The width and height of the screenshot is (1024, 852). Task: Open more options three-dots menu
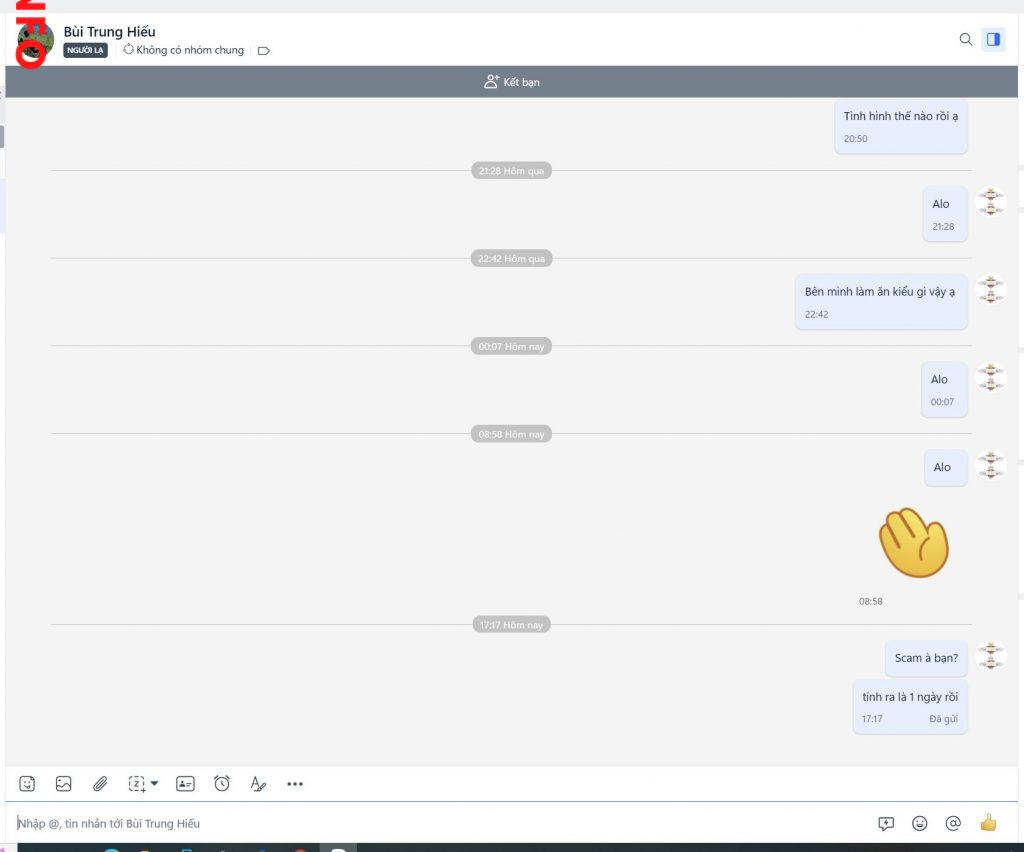[295, 784]
